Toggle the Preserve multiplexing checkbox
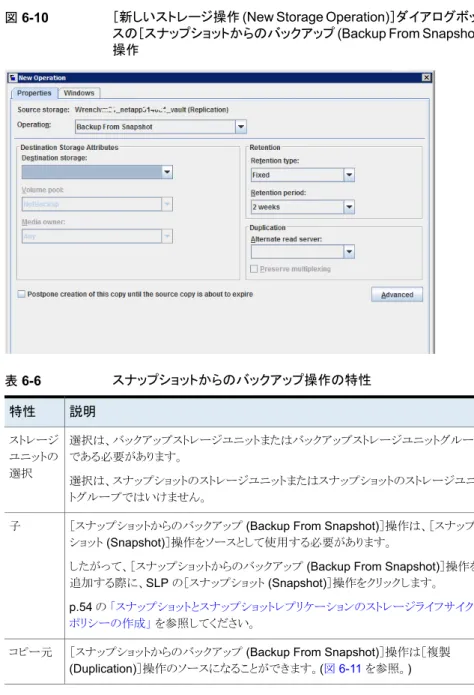 tap(254, 269)
